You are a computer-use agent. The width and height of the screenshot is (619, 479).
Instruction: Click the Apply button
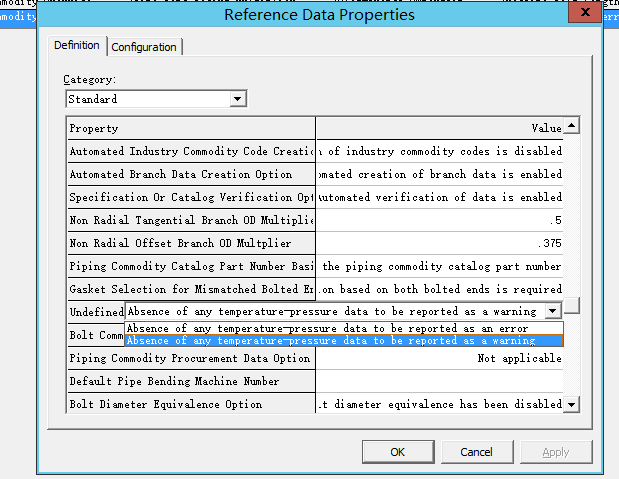[x=556, y=452]
